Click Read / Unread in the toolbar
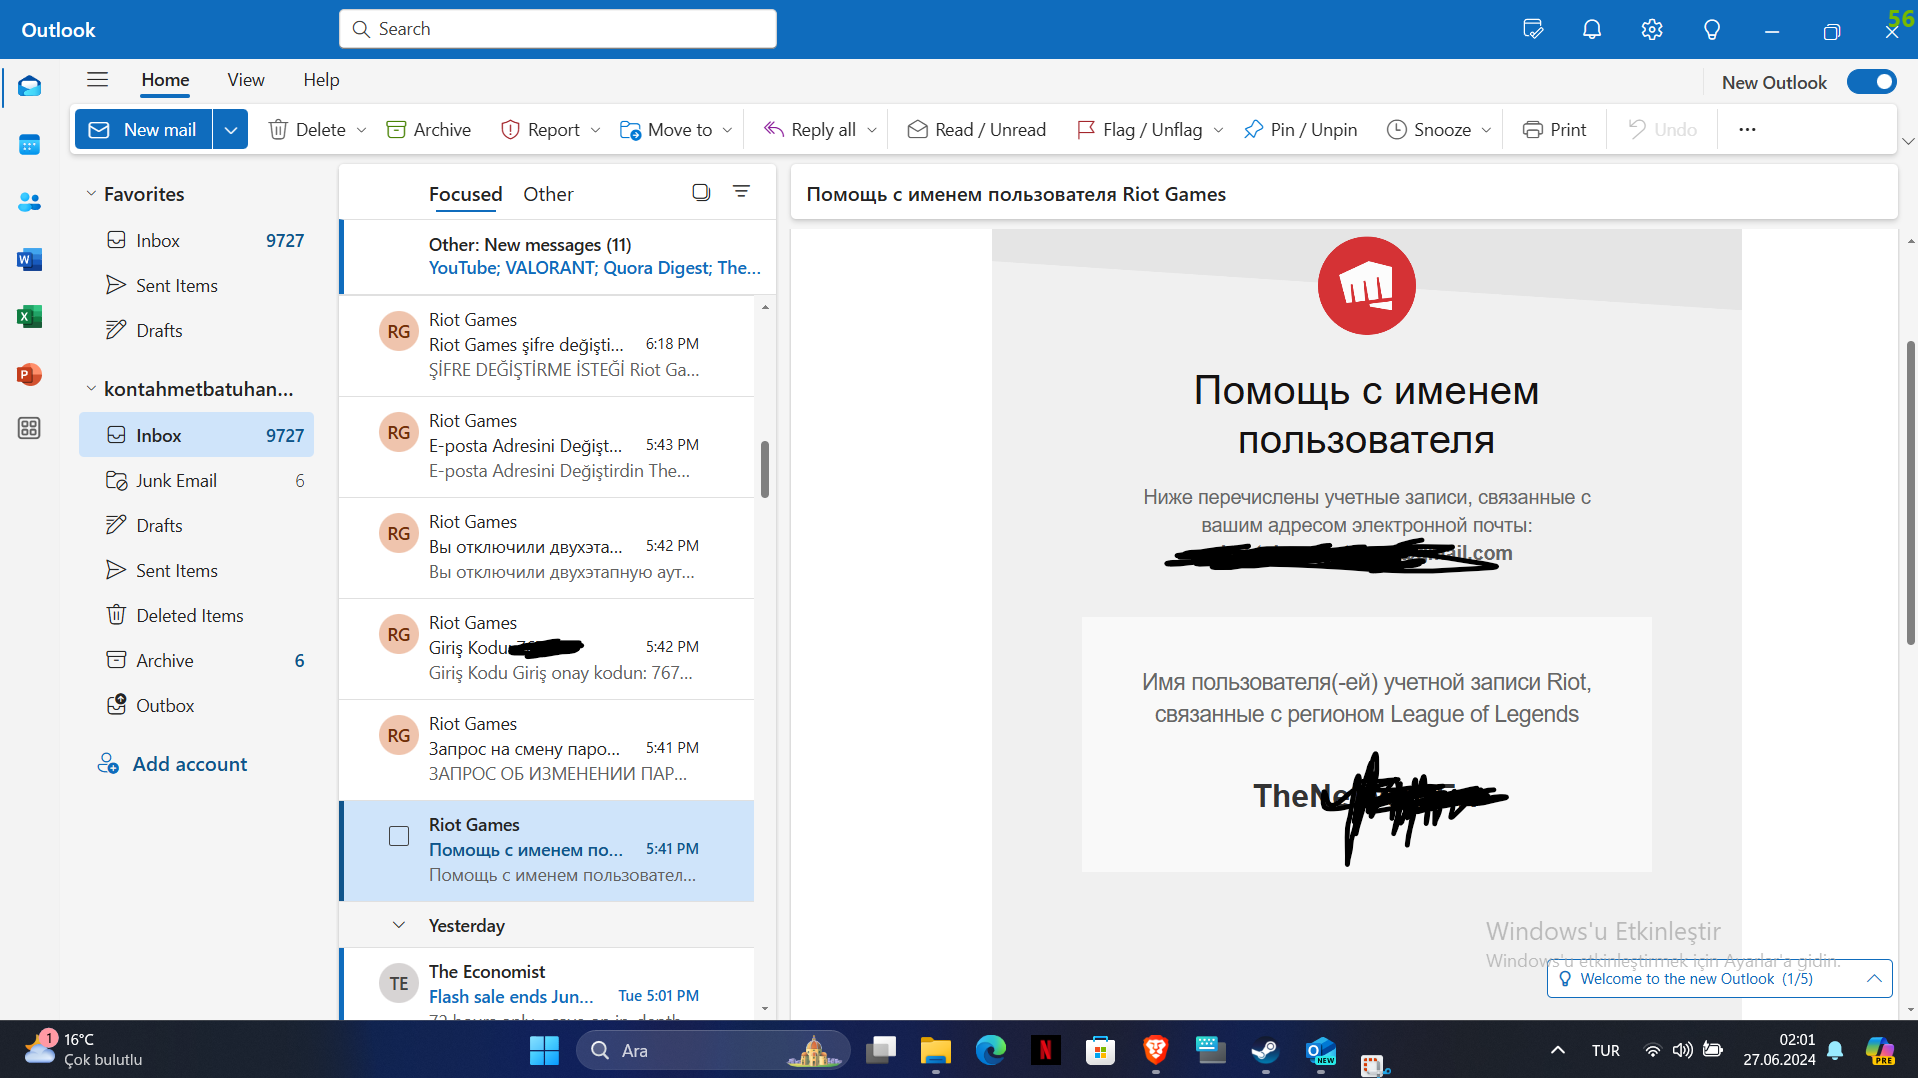 click(x=977, y=130)
